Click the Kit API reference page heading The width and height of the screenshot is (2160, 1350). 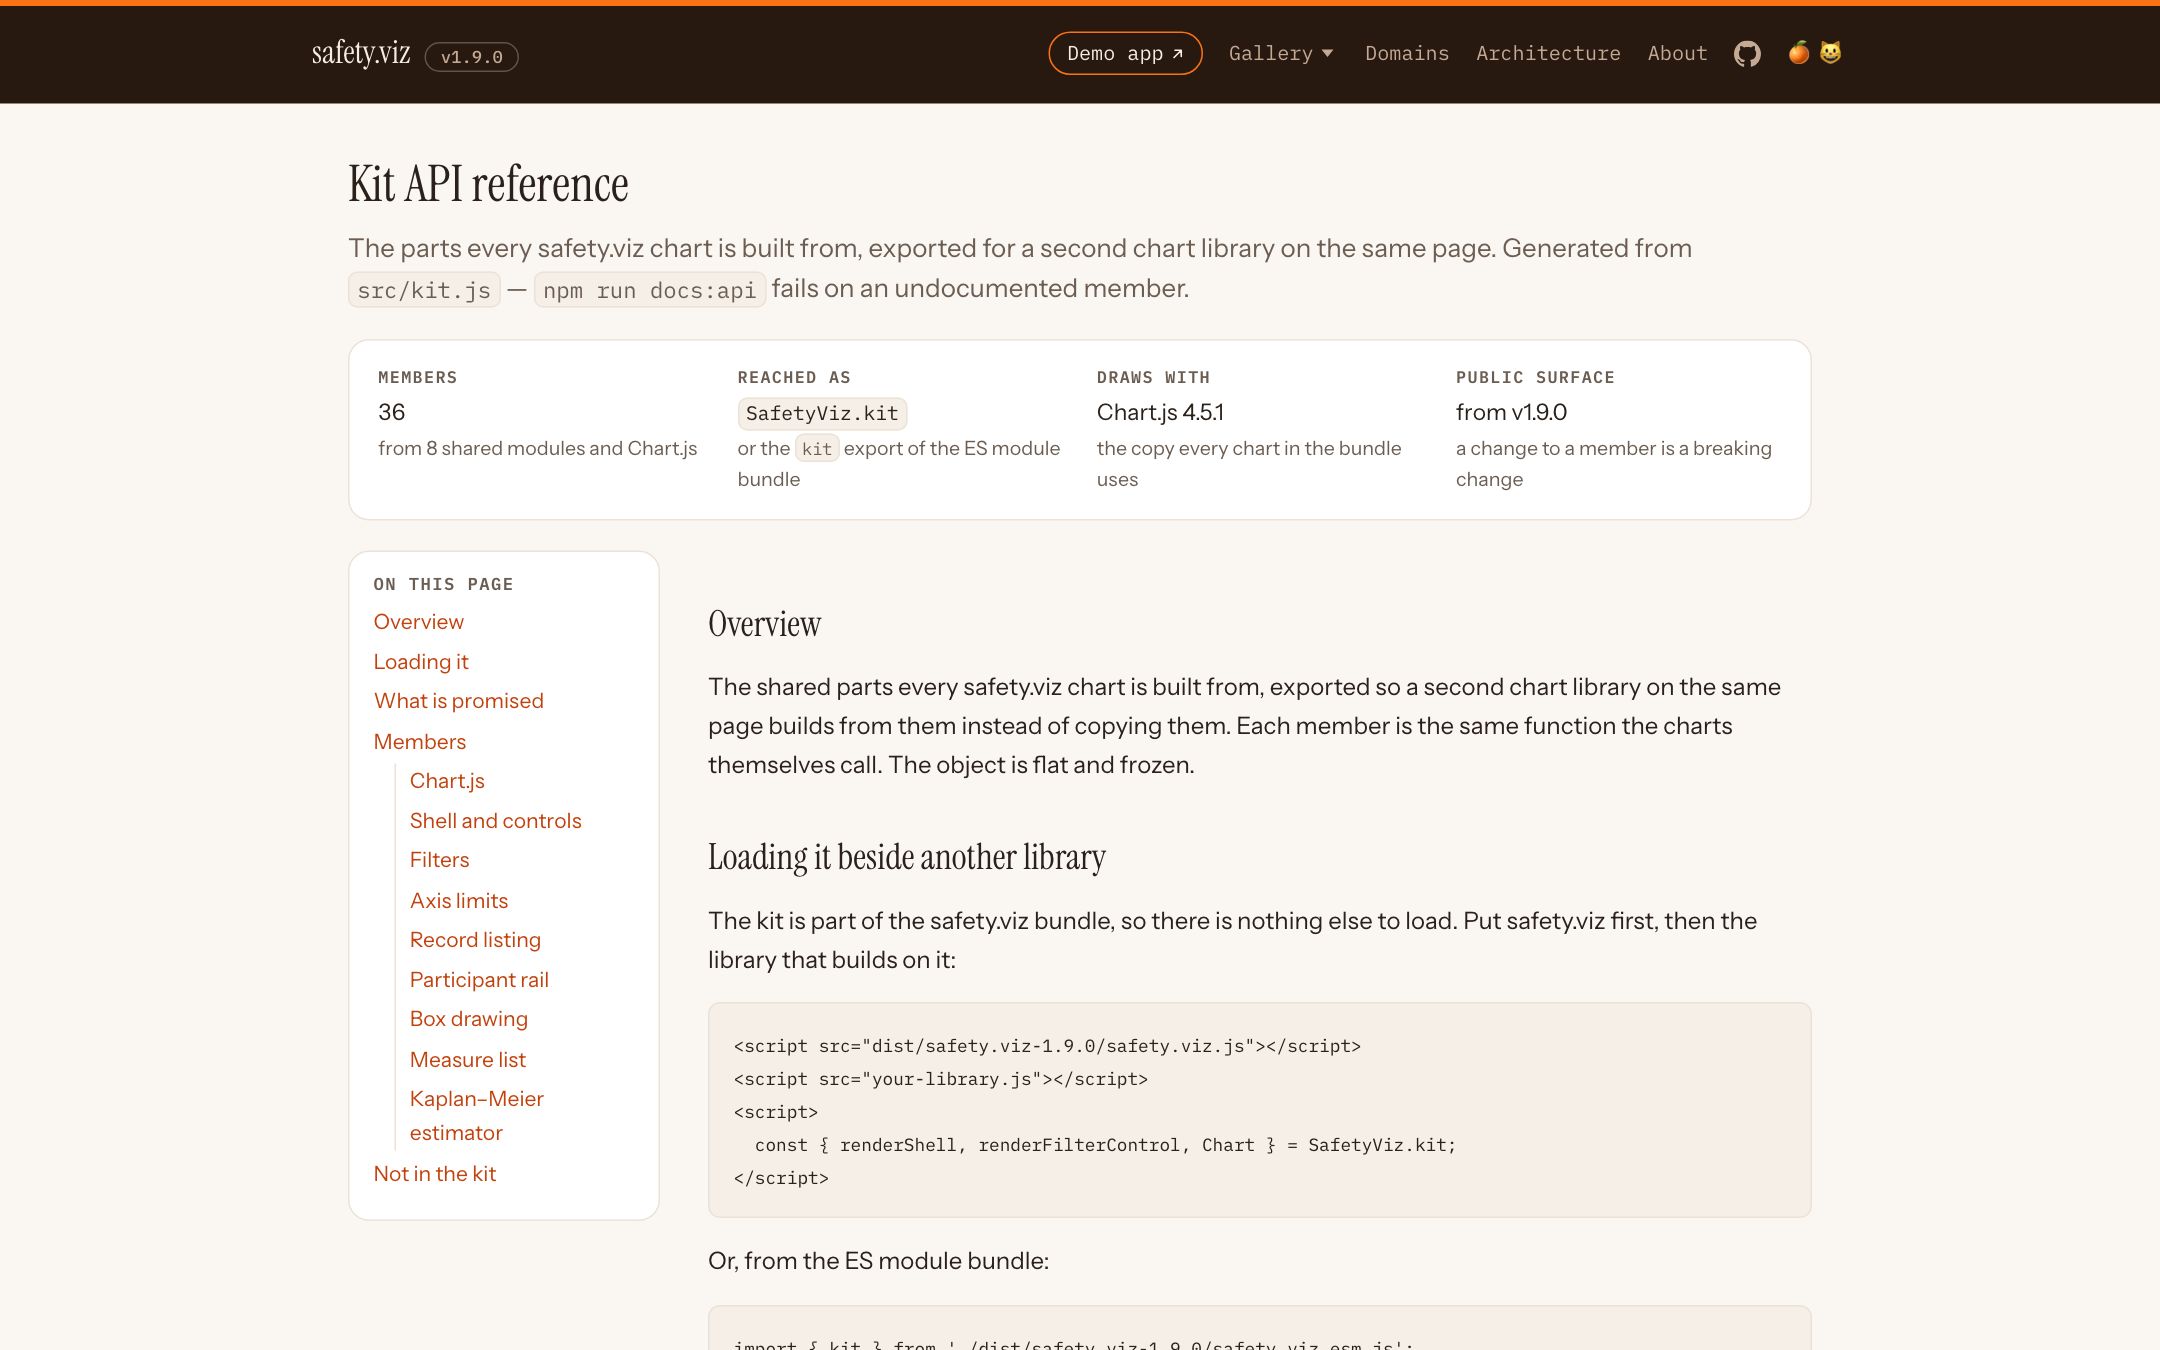coord(488,184)
